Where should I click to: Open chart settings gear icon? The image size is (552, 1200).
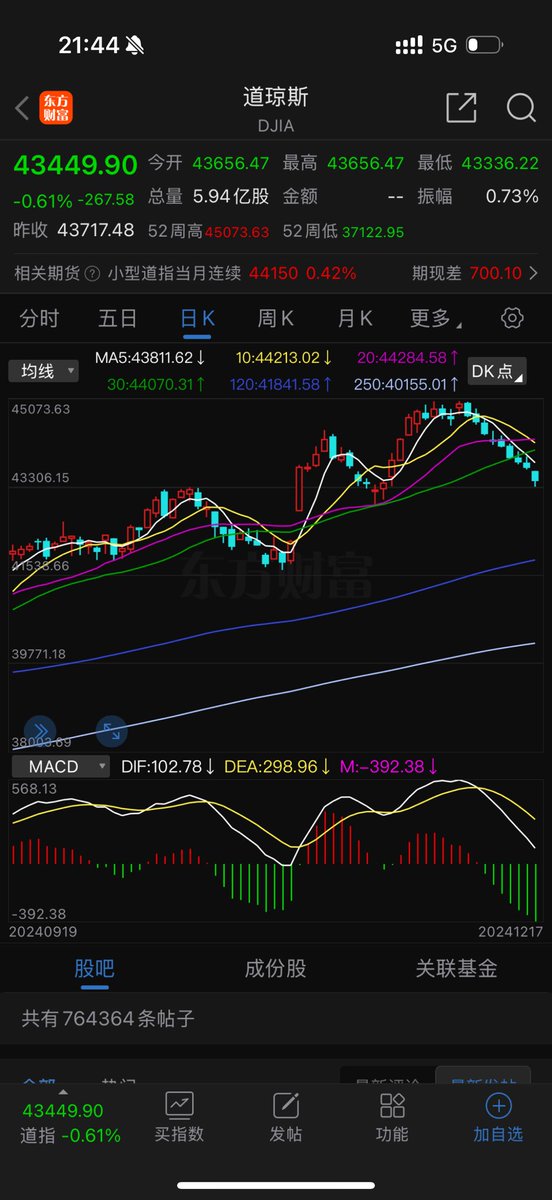[x=512, y=318]
